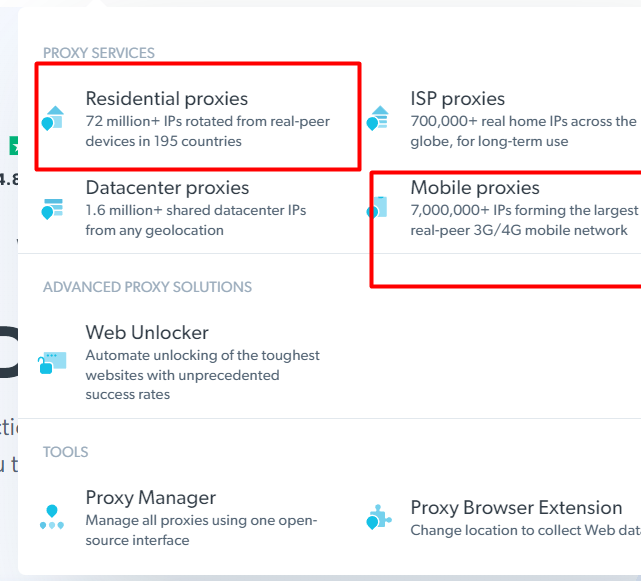This screenshot has height=581, width=641.
Task: Open the Web Unlocker title link
Action: pos(147,333)
